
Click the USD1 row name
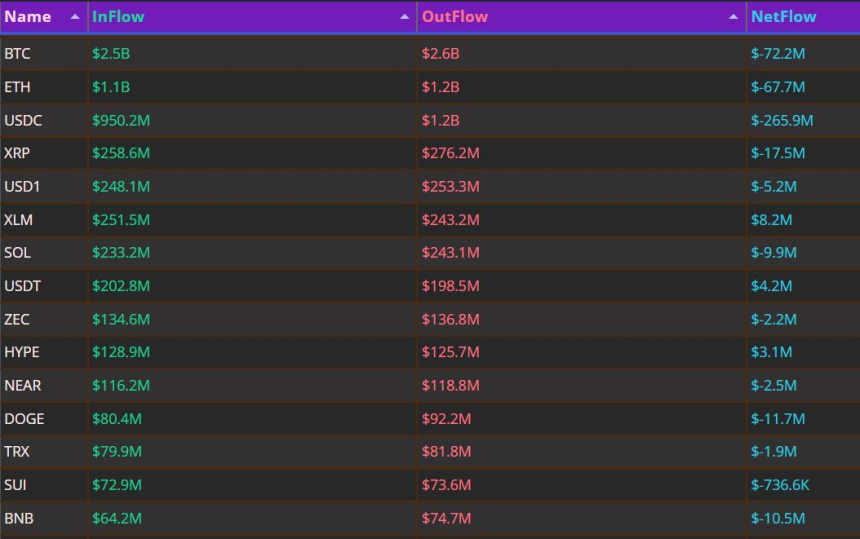pos(22,186)
